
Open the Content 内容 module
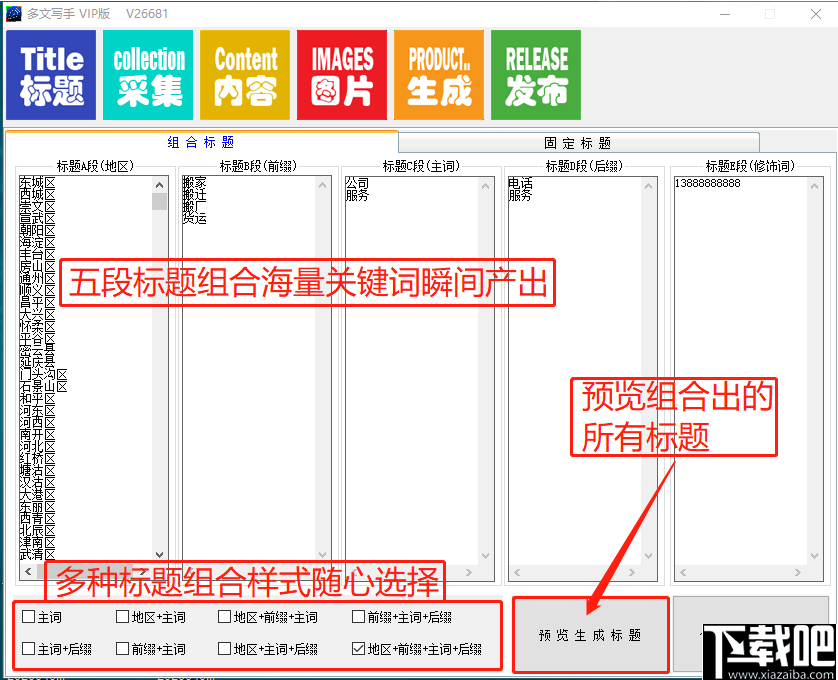tap(244, 74)
